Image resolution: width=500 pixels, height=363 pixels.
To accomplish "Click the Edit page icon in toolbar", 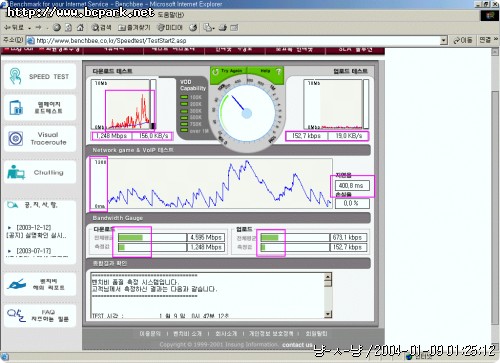I will pyautogui.click(x=234, y=28).
